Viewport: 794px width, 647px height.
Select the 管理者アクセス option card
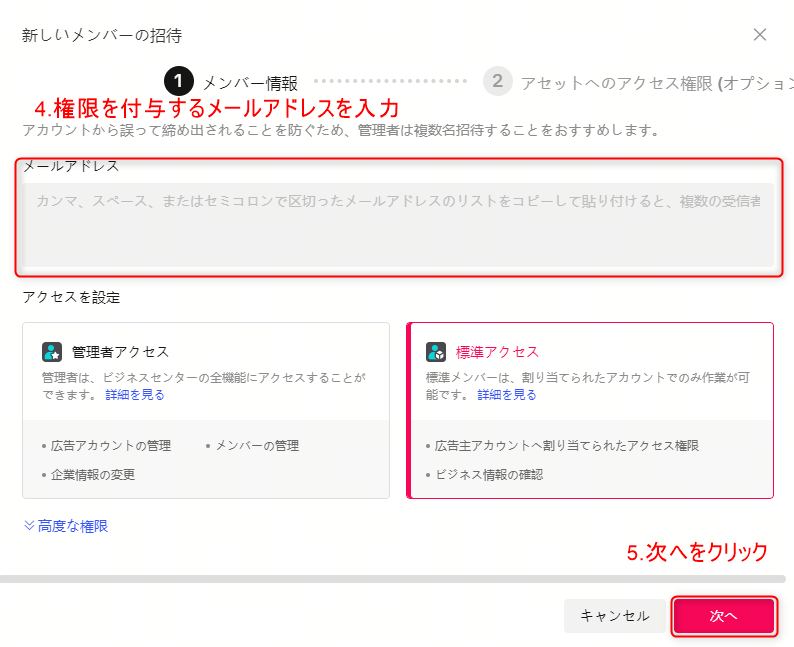pos(205,410)
